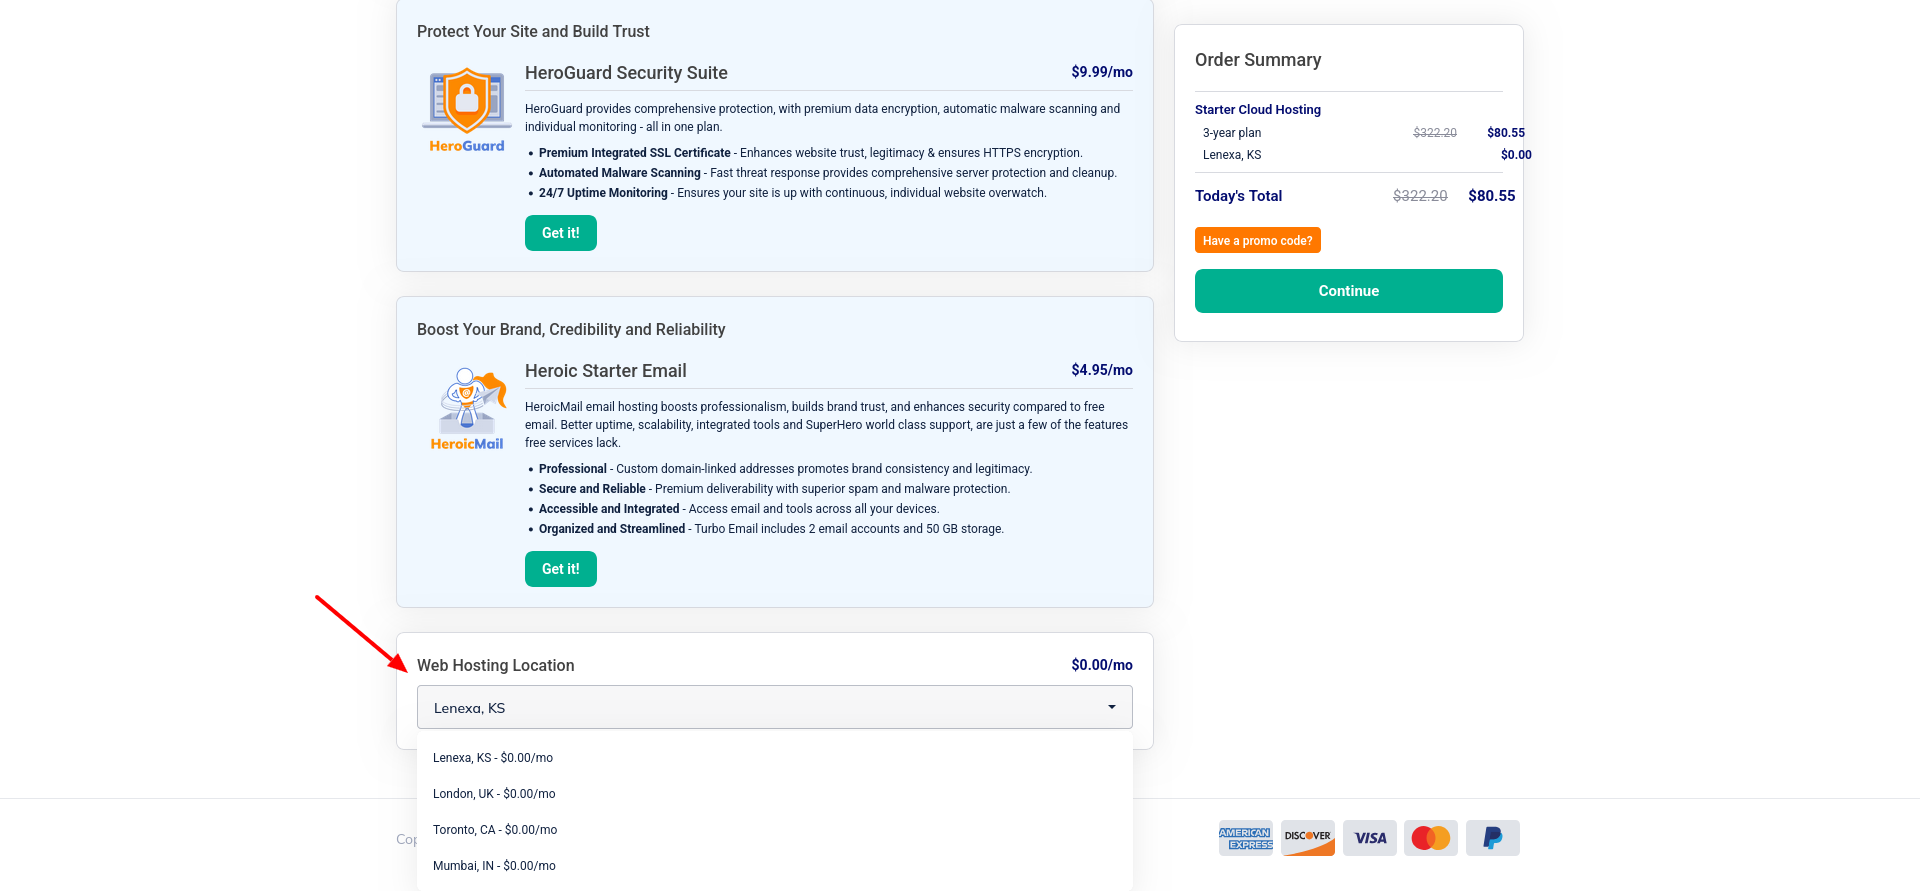Click Protect Your Site and Build Trust heading
Screen dimensions: 1920x891
pyautogui.click(x=533, y=32)
